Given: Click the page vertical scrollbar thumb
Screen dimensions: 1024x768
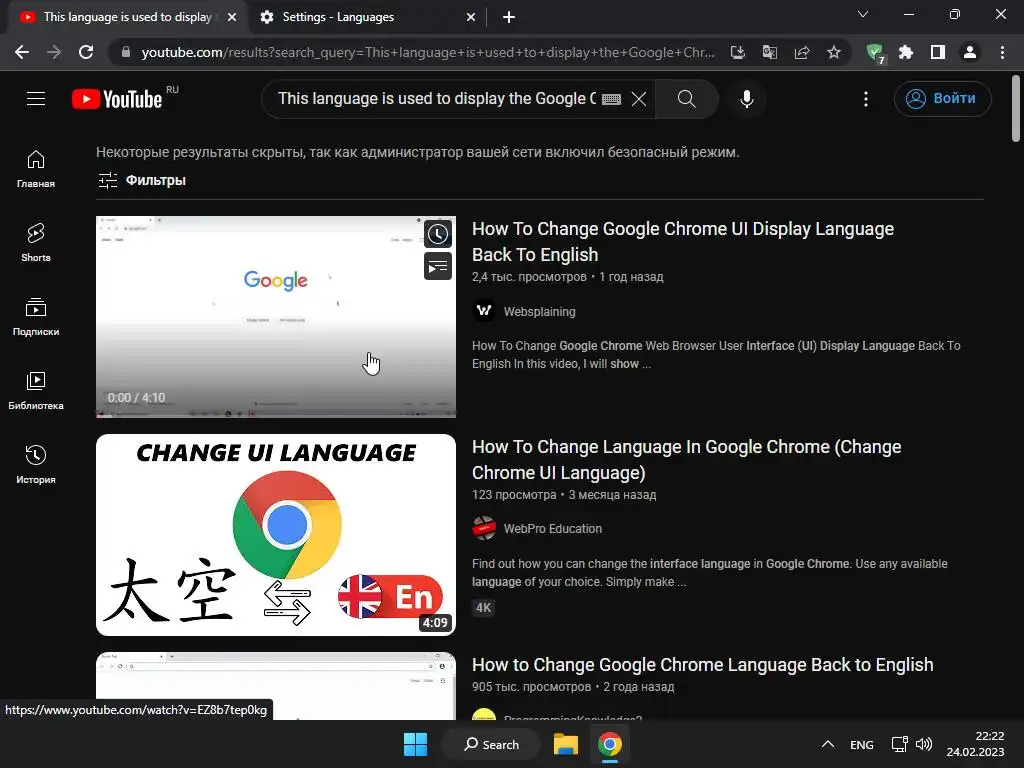Looking at the screenshot, I should click(x=1016, y=108).
